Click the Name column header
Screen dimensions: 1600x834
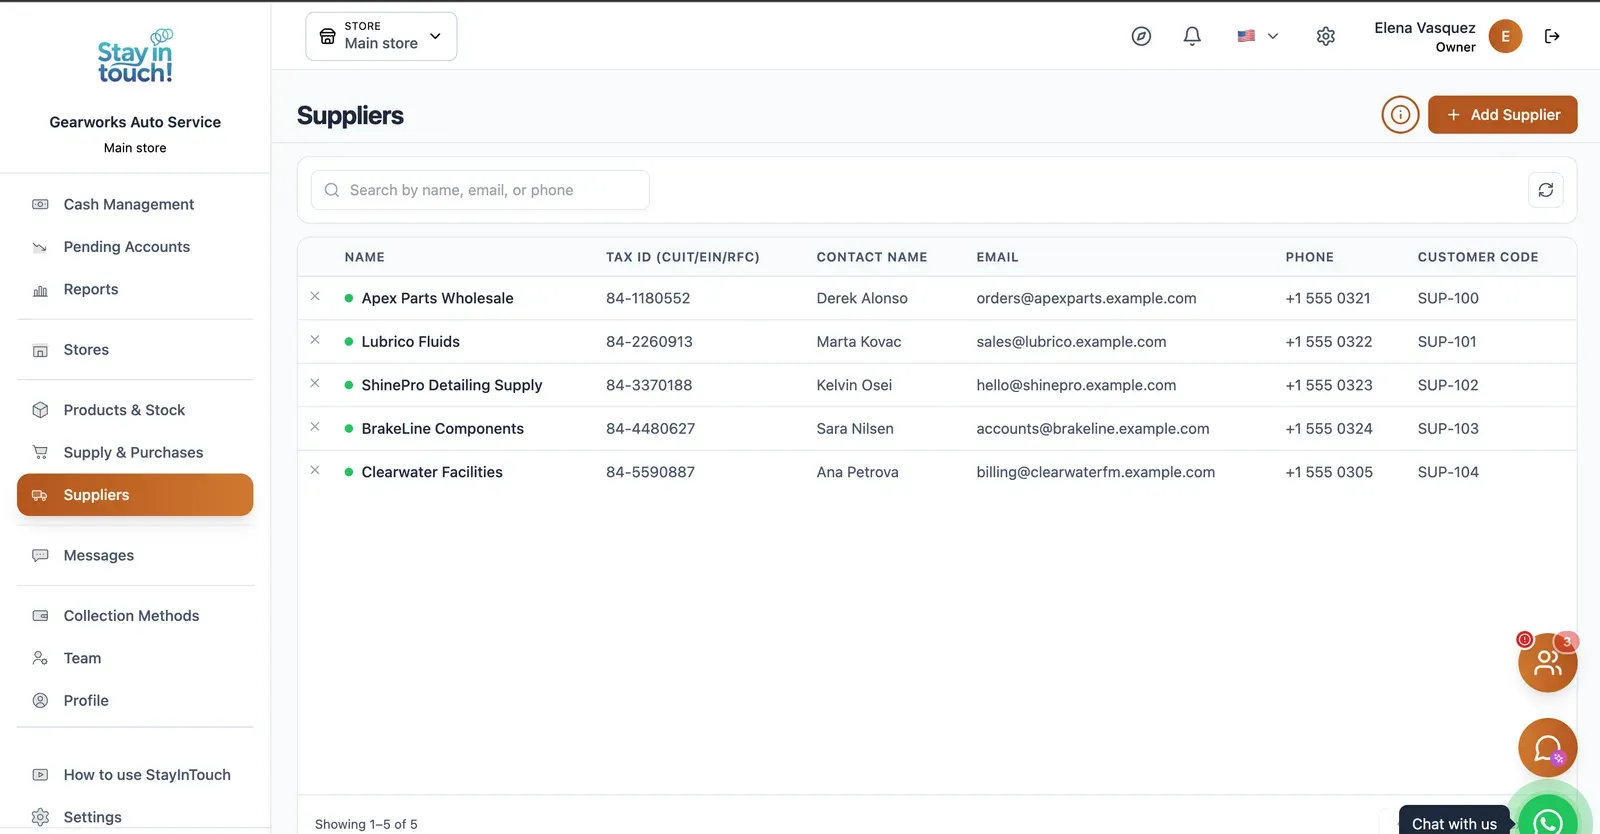tap(365, 257)
